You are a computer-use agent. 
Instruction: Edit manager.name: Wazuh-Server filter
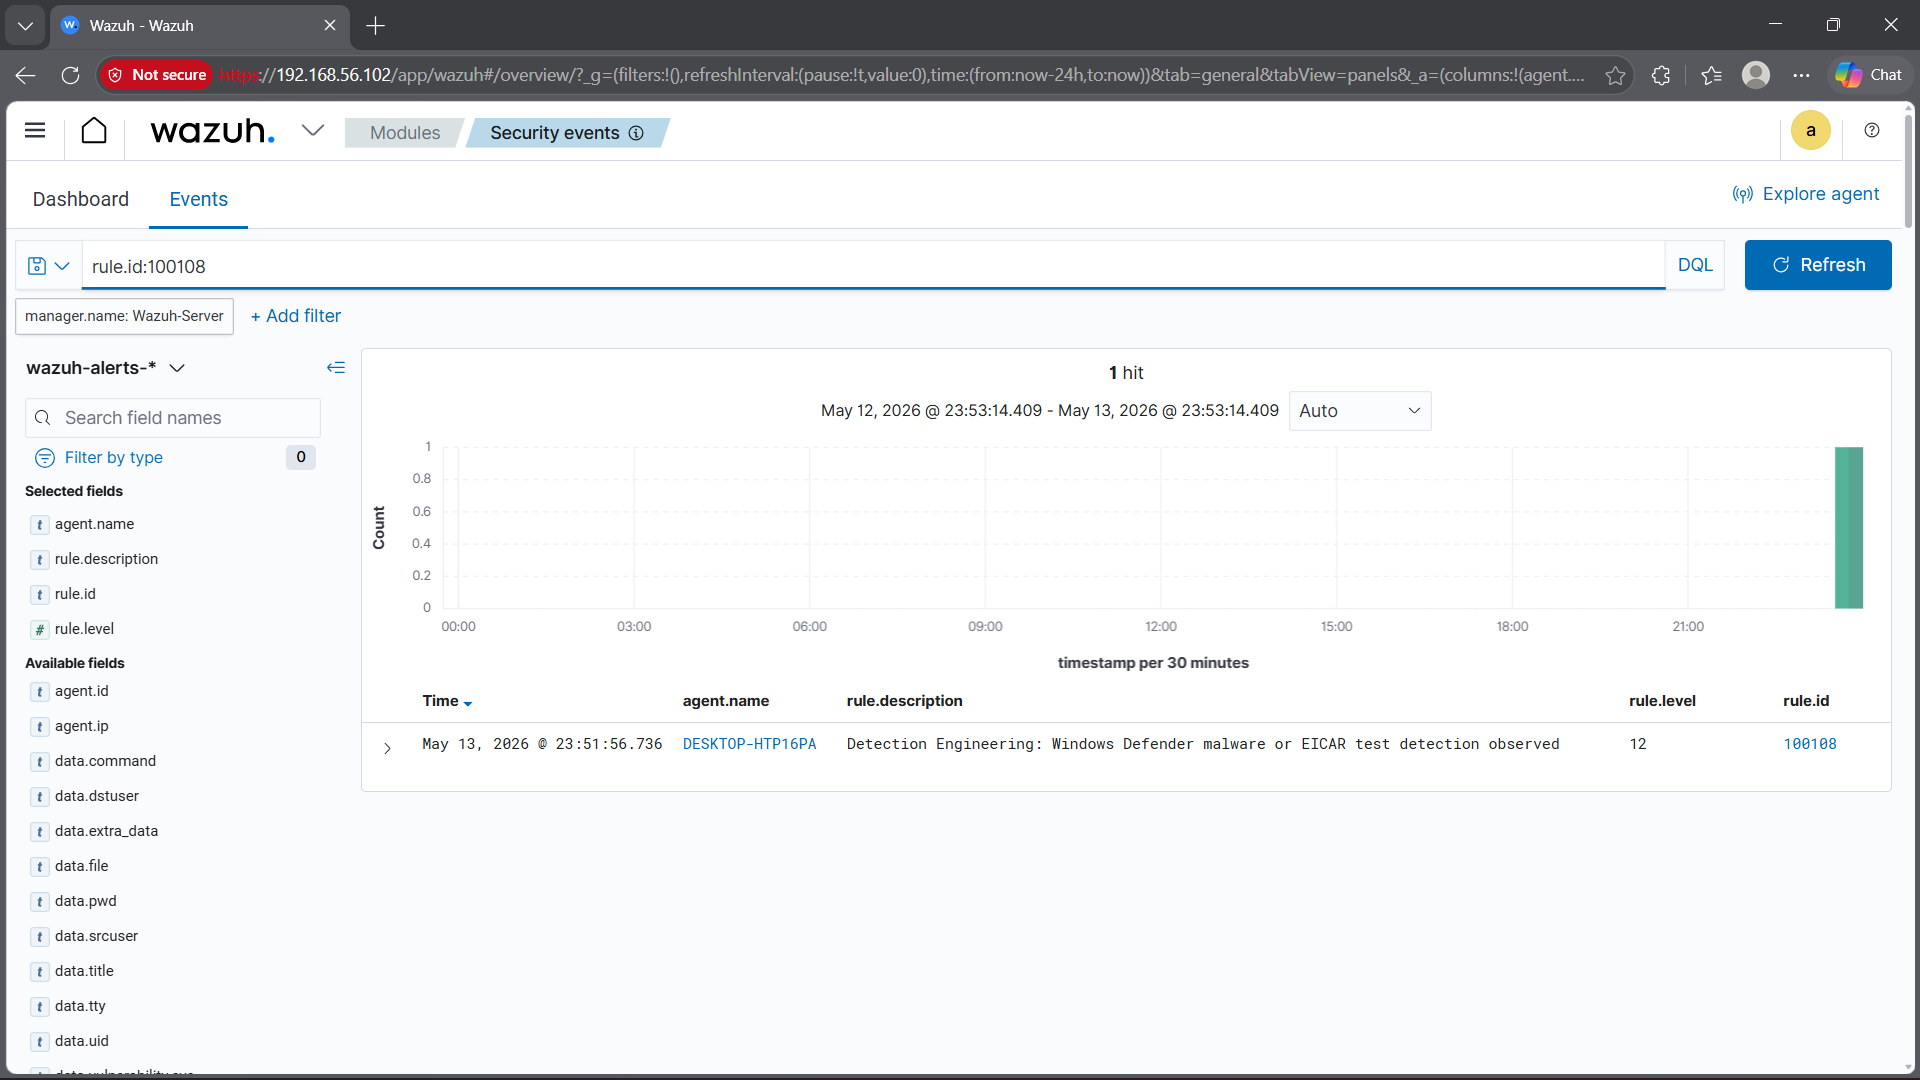click(124, 316)
